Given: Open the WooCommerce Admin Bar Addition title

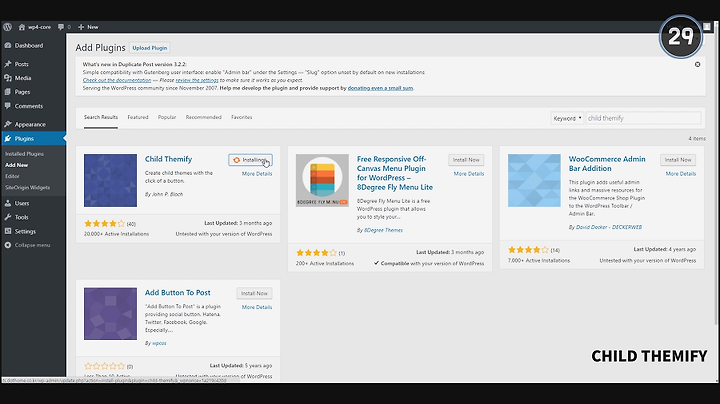Looking at the screenshot, I should (607, 163).
